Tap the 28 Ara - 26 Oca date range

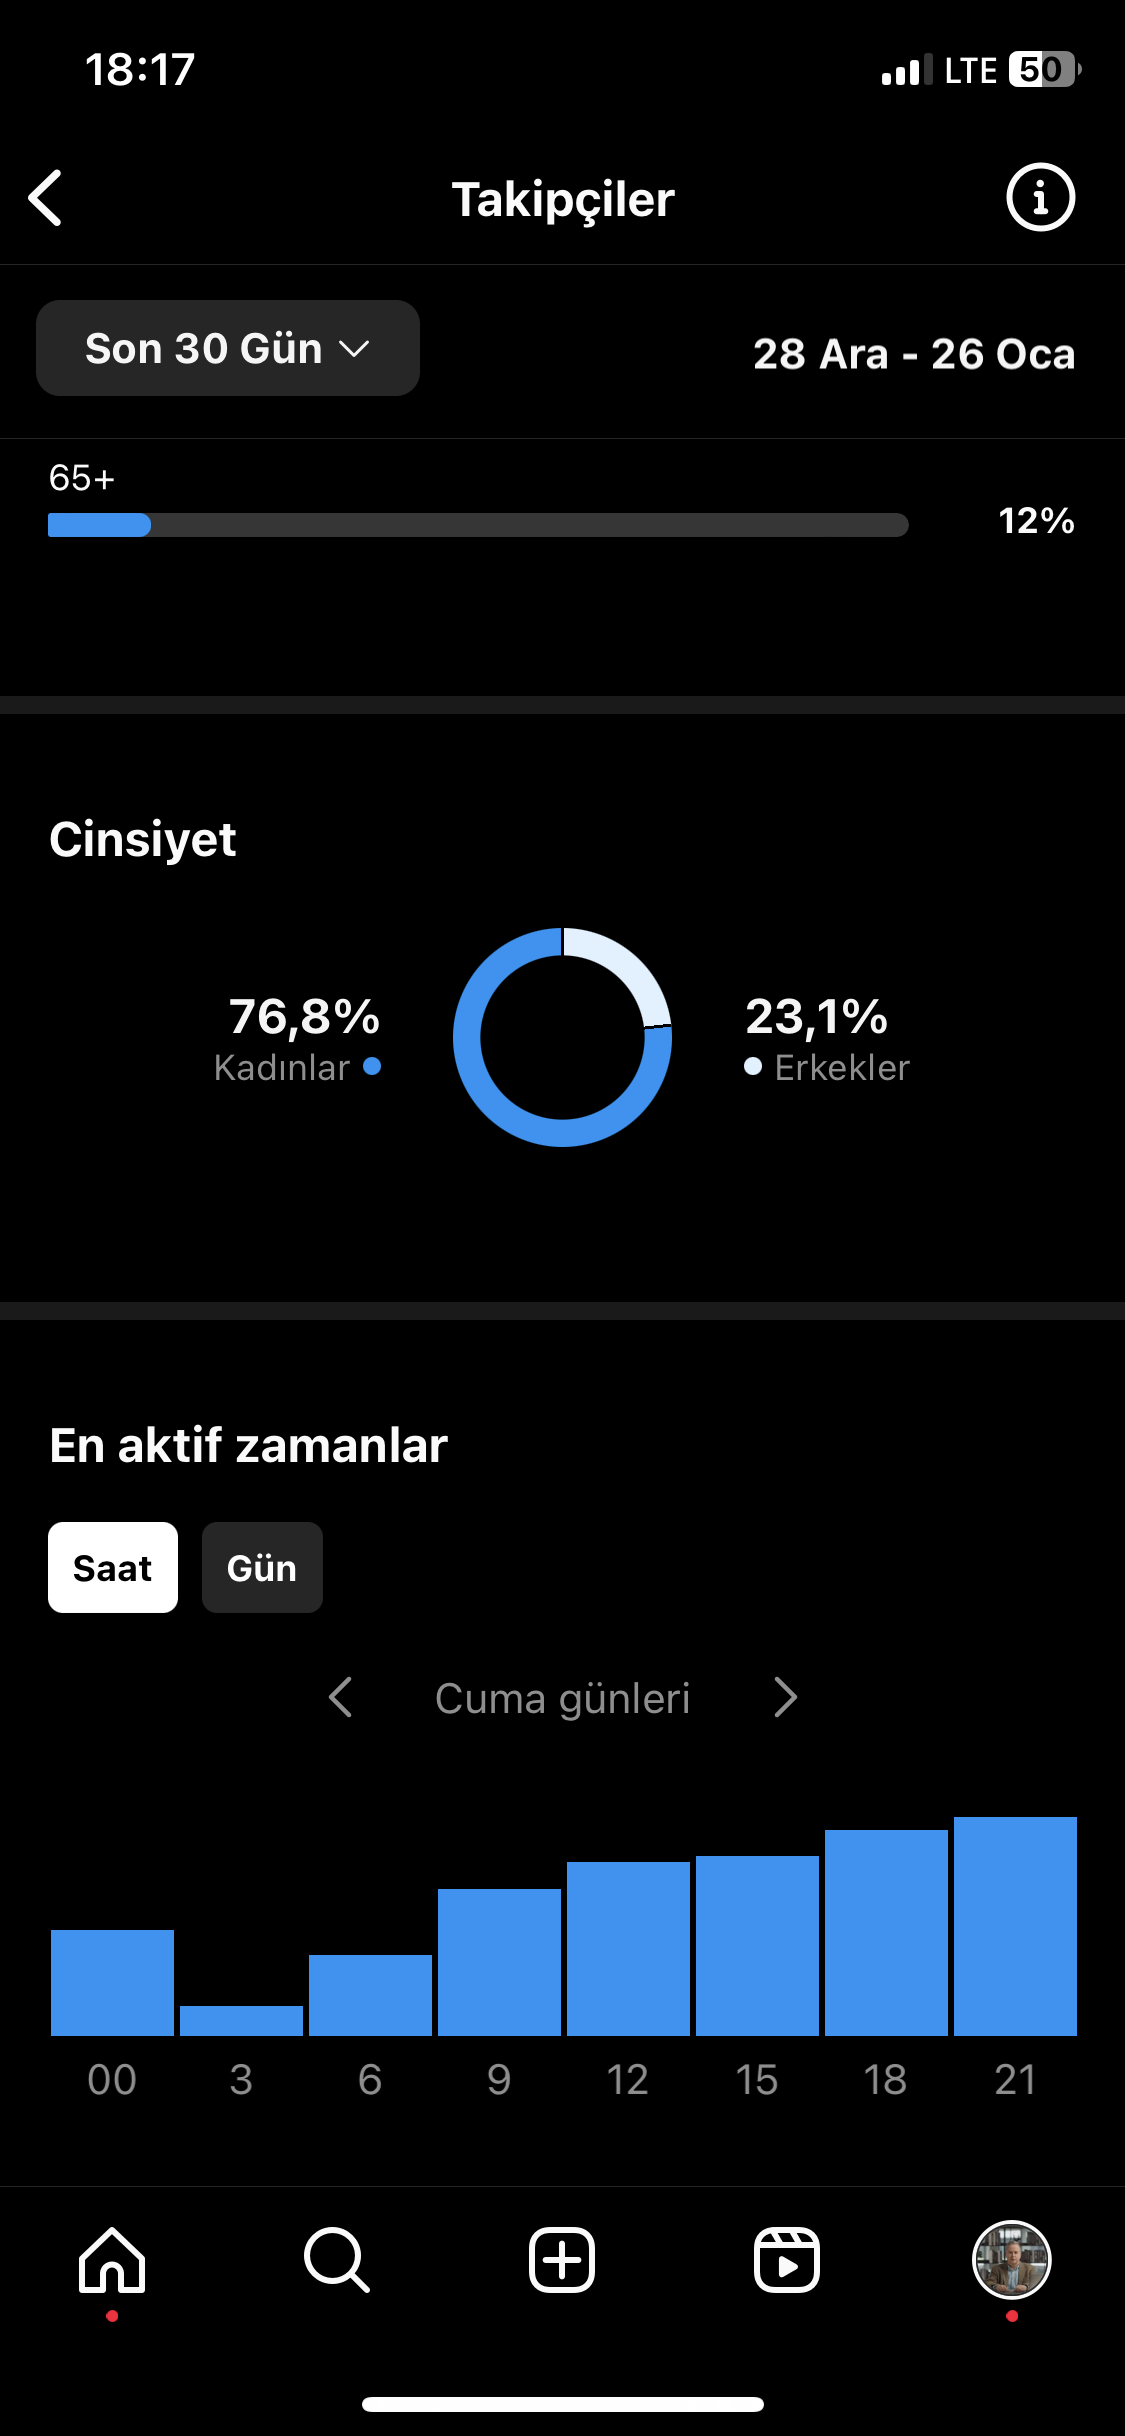point(914,354)
